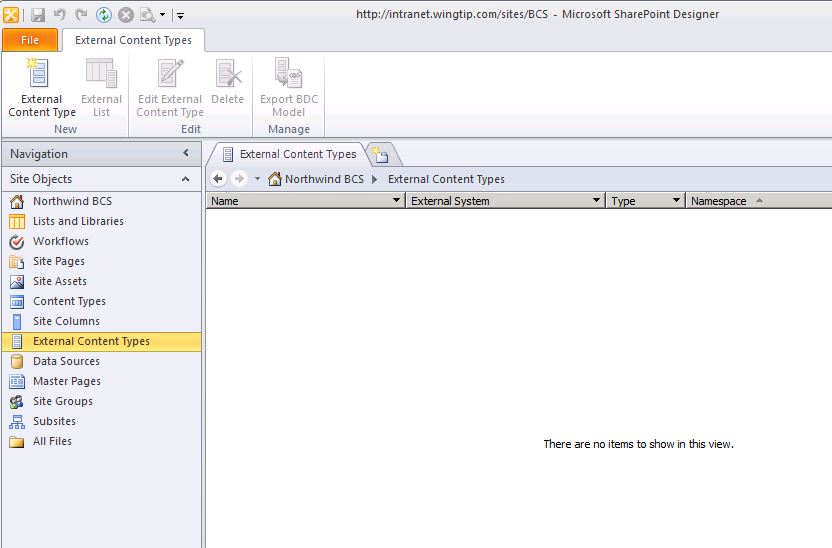Open Site Groups
832x548 pixels.
pos(102,402)
